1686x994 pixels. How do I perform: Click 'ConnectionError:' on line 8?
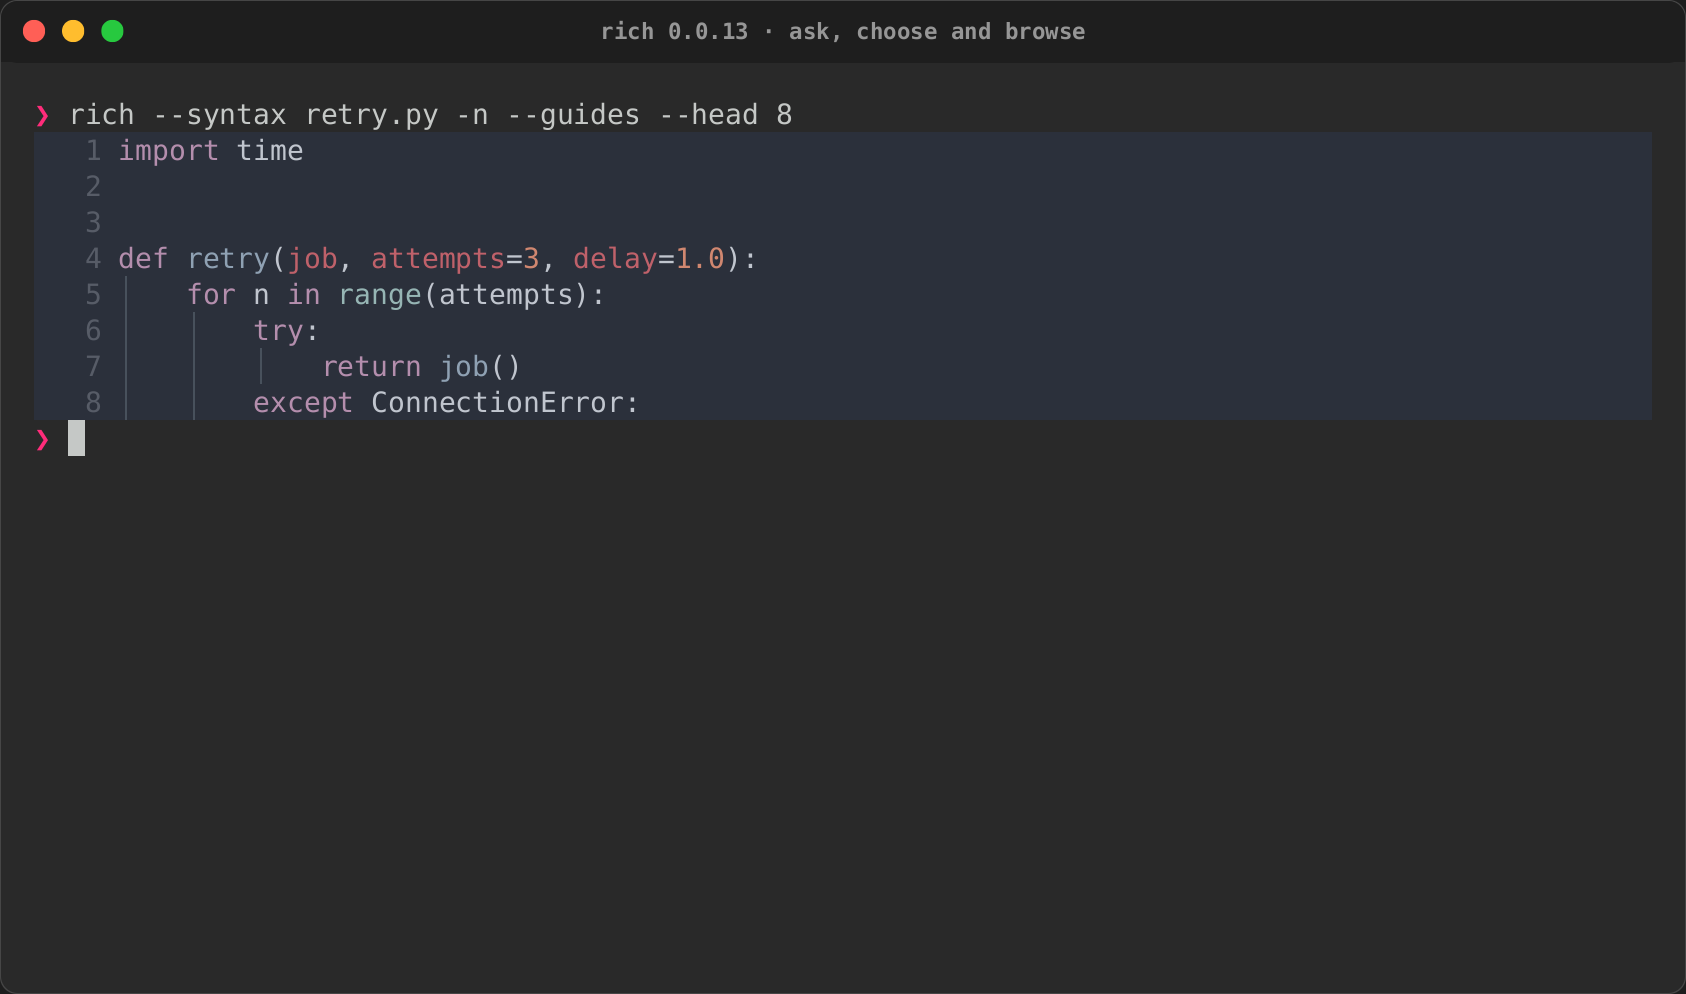tap(506, 403)
